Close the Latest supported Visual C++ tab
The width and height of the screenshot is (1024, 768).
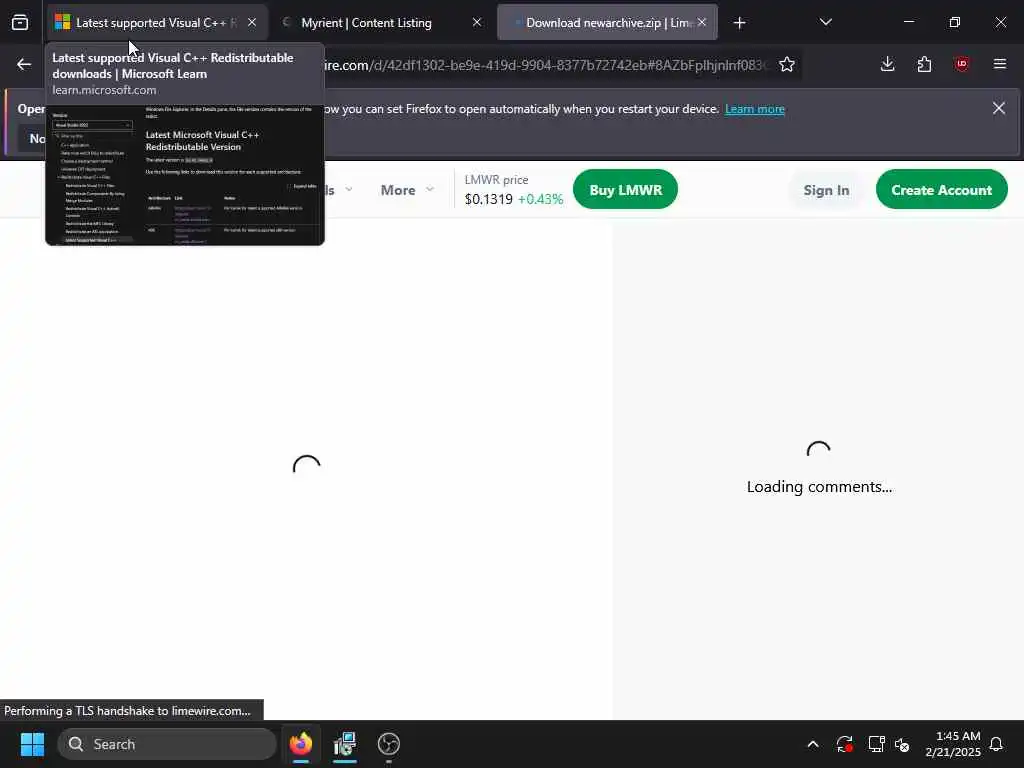[x=252, y=23]
